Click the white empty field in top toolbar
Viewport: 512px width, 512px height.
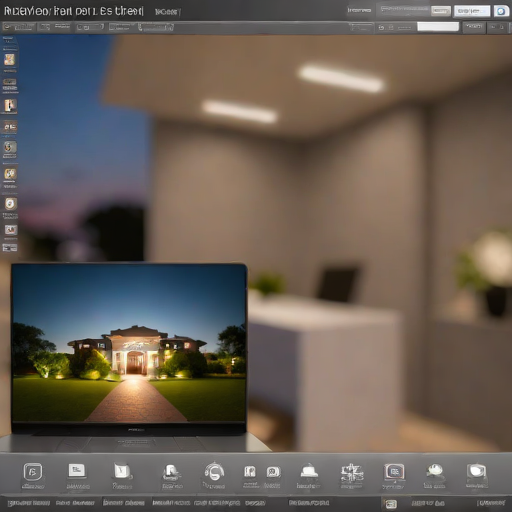(438, 27)
